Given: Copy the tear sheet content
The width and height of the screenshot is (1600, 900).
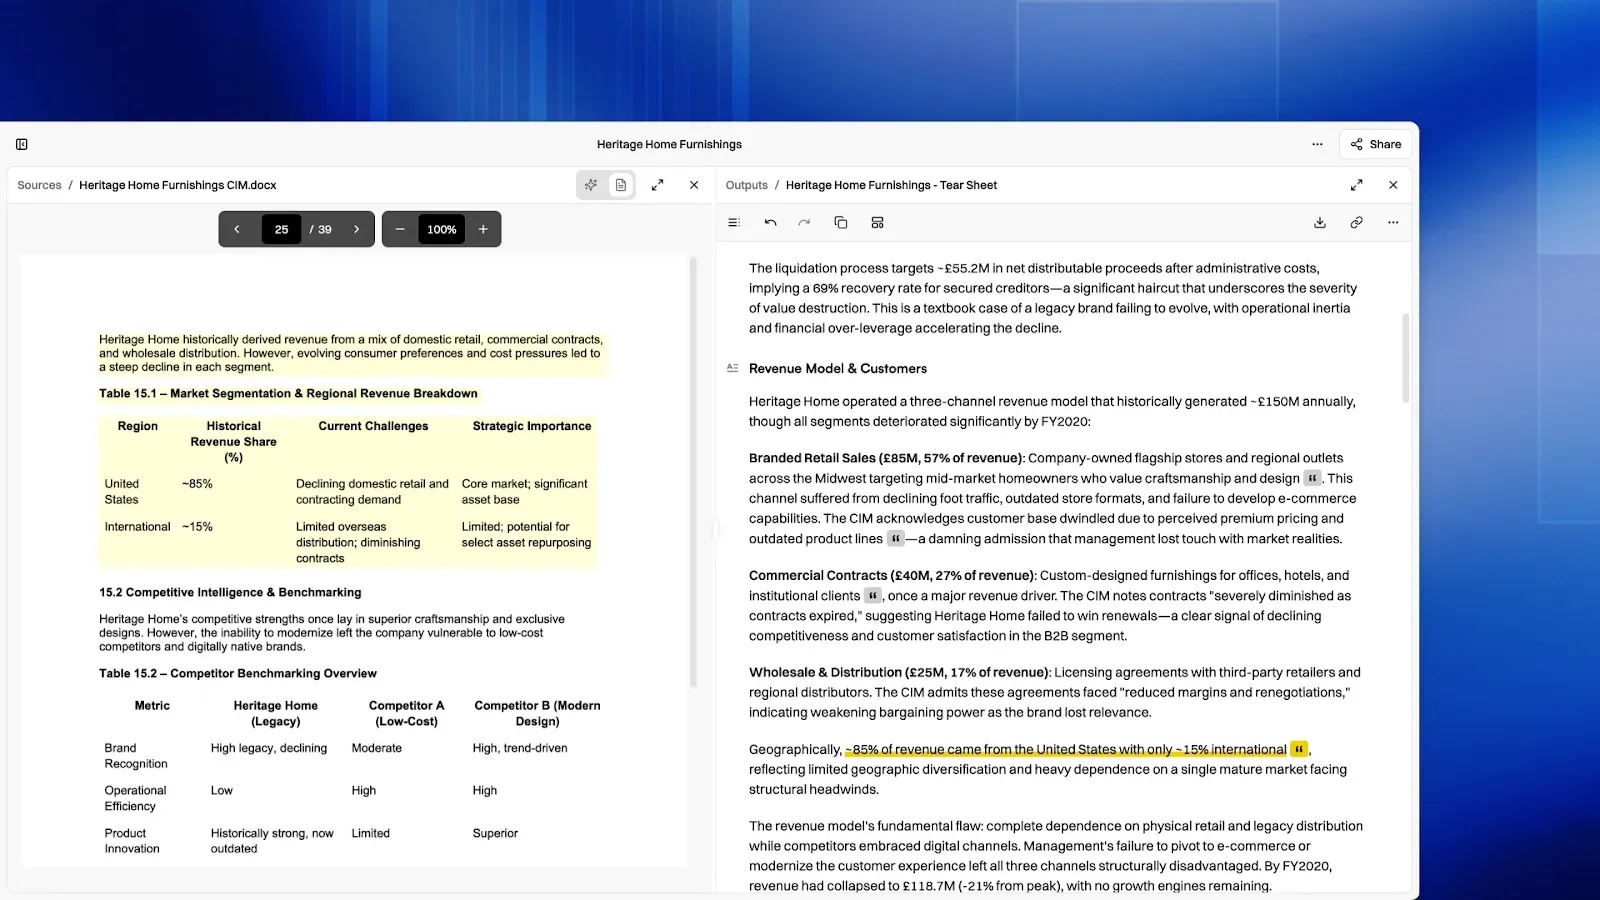Looking at the screenshot, I should tap(841, 222).
